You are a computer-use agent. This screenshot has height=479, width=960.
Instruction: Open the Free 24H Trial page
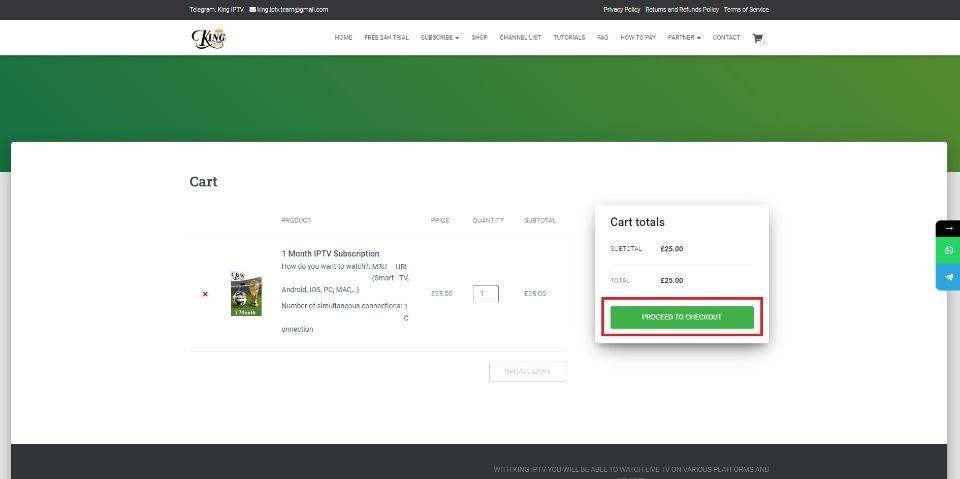[x=386, y=38]
